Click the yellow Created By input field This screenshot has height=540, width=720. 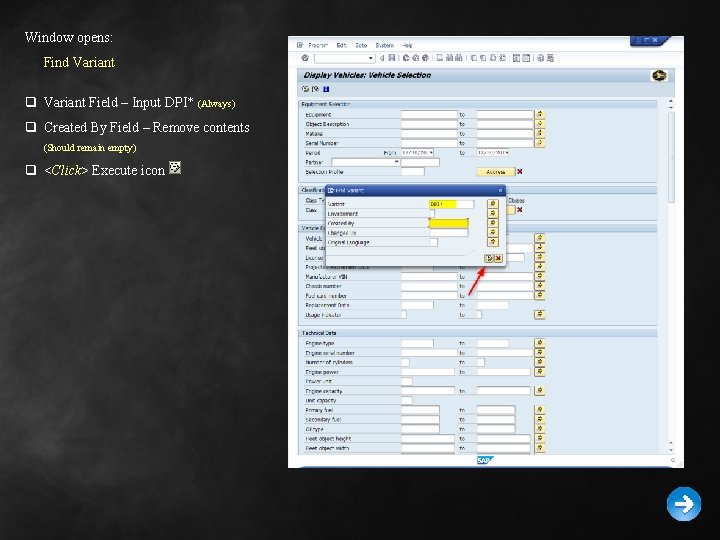pyautogui.click(x=448, y=223)
